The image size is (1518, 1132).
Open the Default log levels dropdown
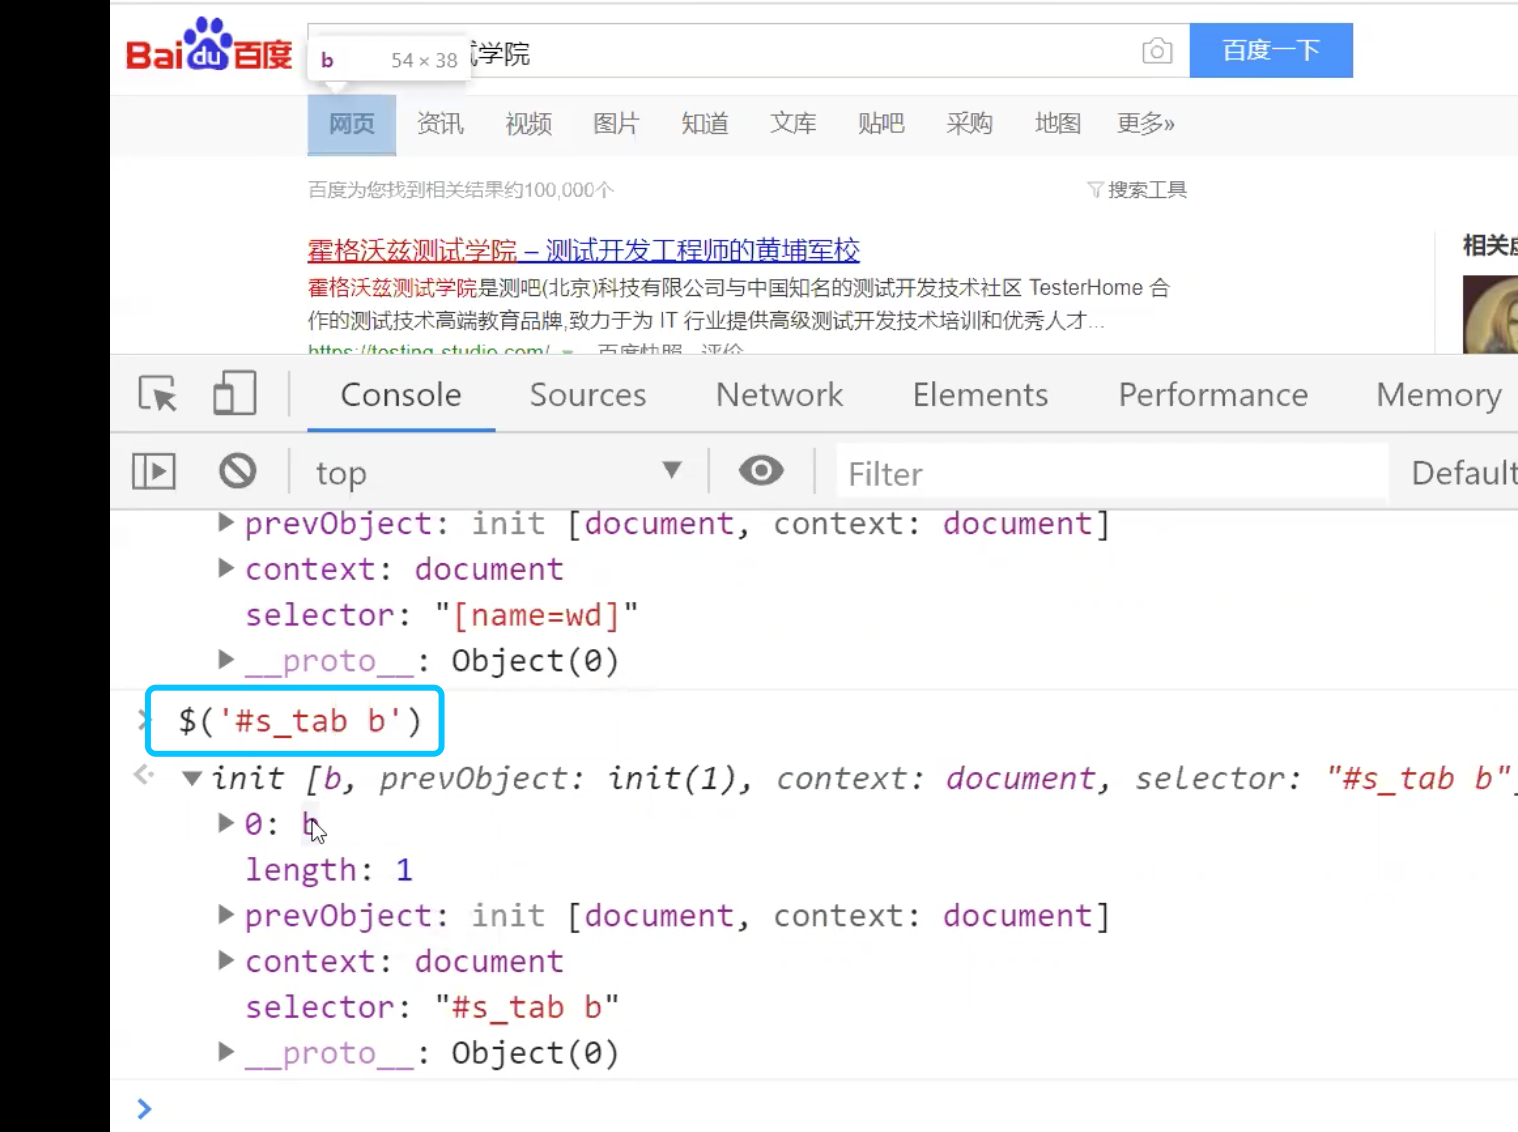(1464, 472)
